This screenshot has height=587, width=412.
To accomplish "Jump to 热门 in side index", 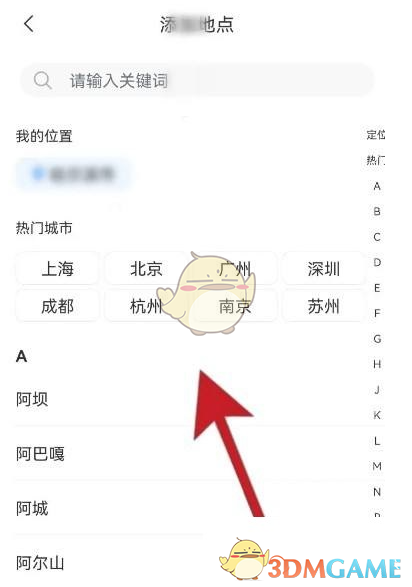I will 376,160.
